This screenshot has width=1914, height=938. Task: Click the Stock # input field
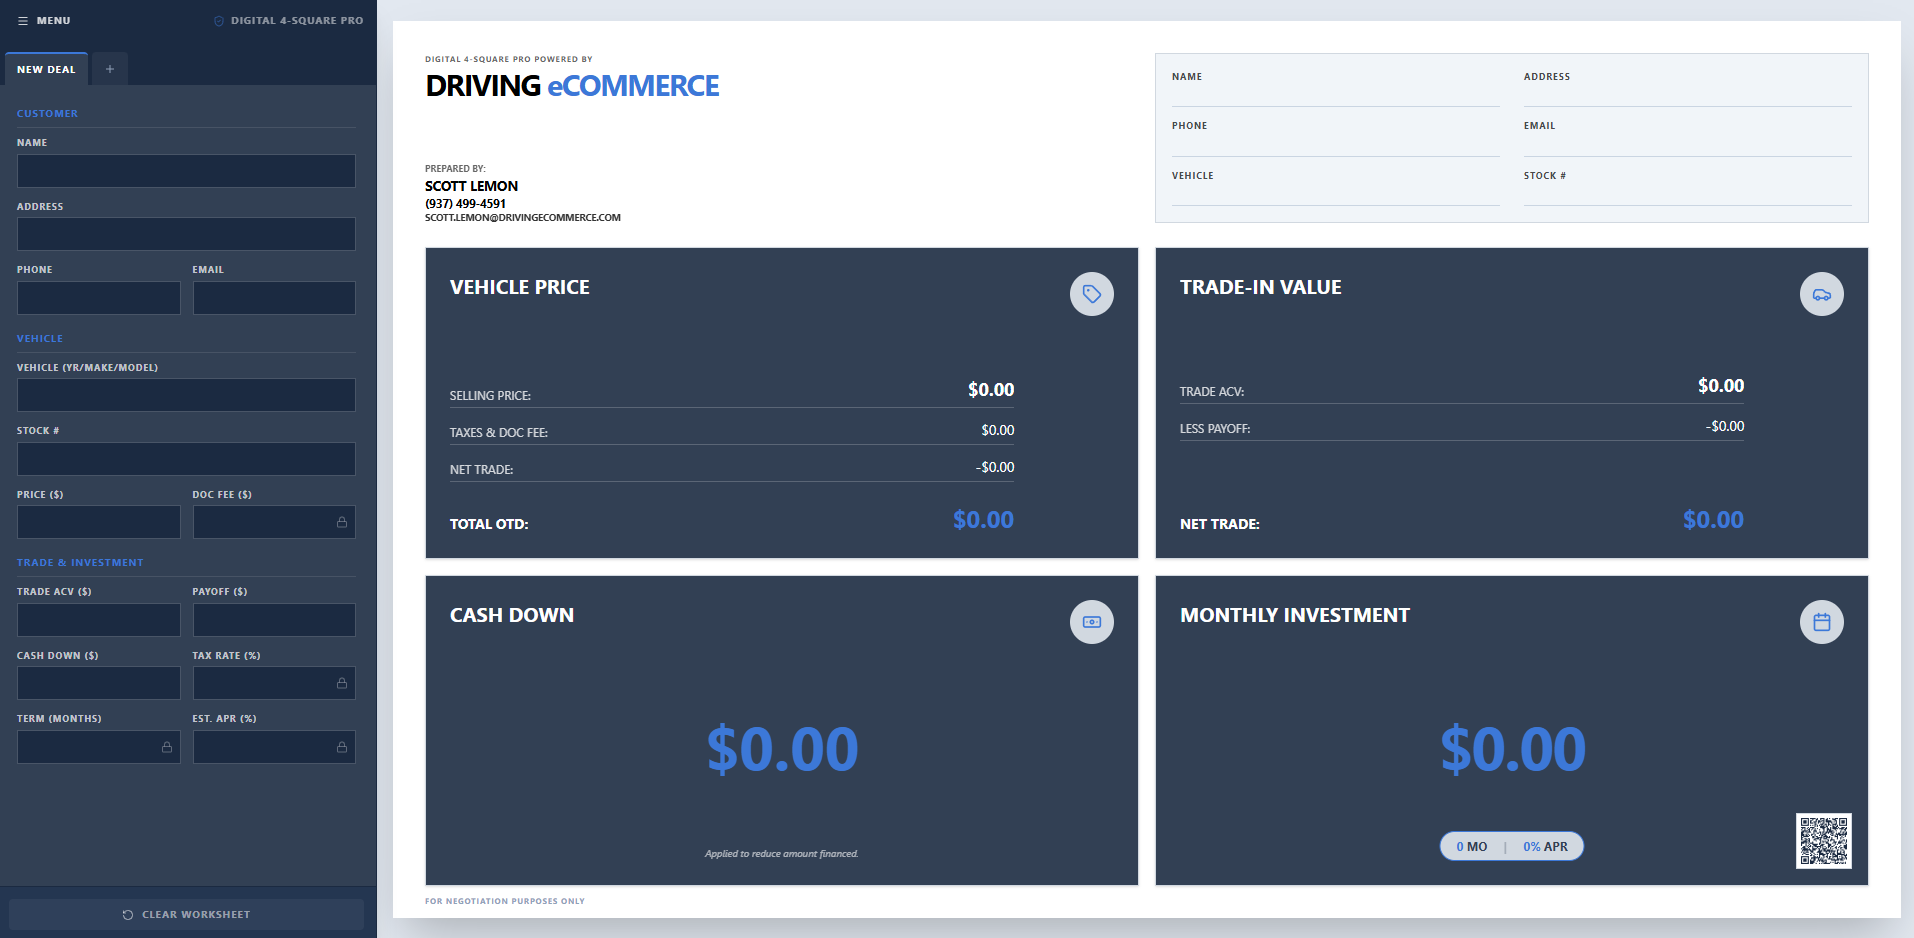click(186, 459)
